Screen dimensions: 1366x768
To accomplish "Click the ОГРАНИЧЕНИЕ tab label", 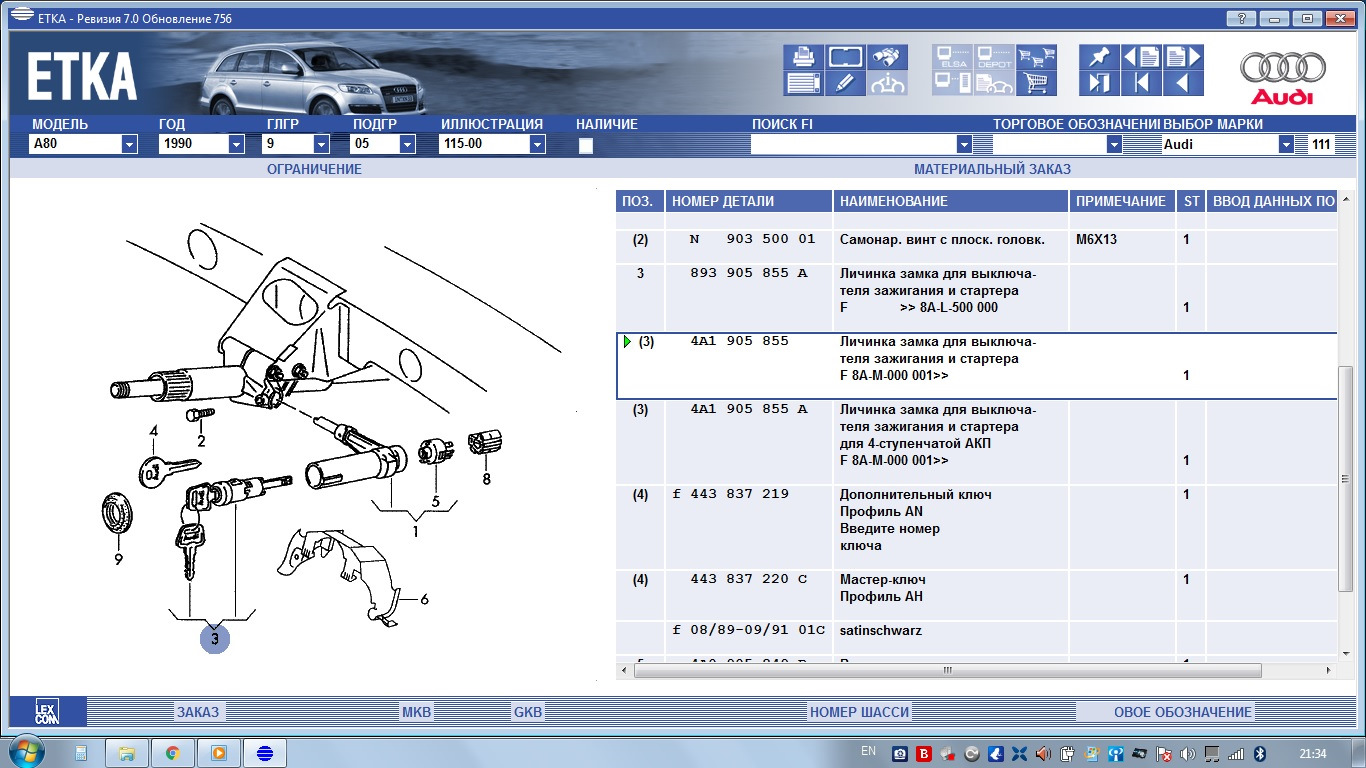I will 314,169.
